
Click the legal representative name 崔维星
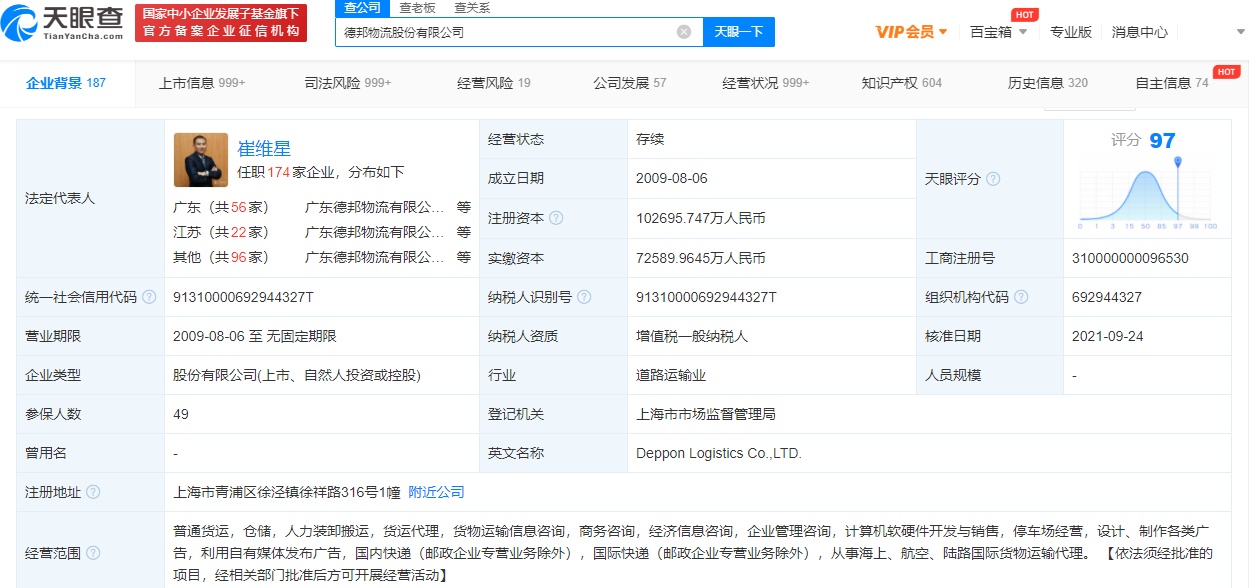click(x=264, y=149)
